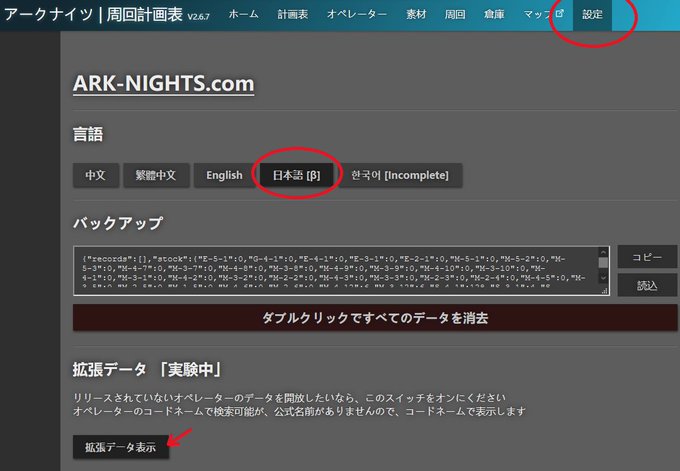Click the backup text area scroll-up arrow
The height and width of the screenshot is (471, 680).
tap(603, 252)
